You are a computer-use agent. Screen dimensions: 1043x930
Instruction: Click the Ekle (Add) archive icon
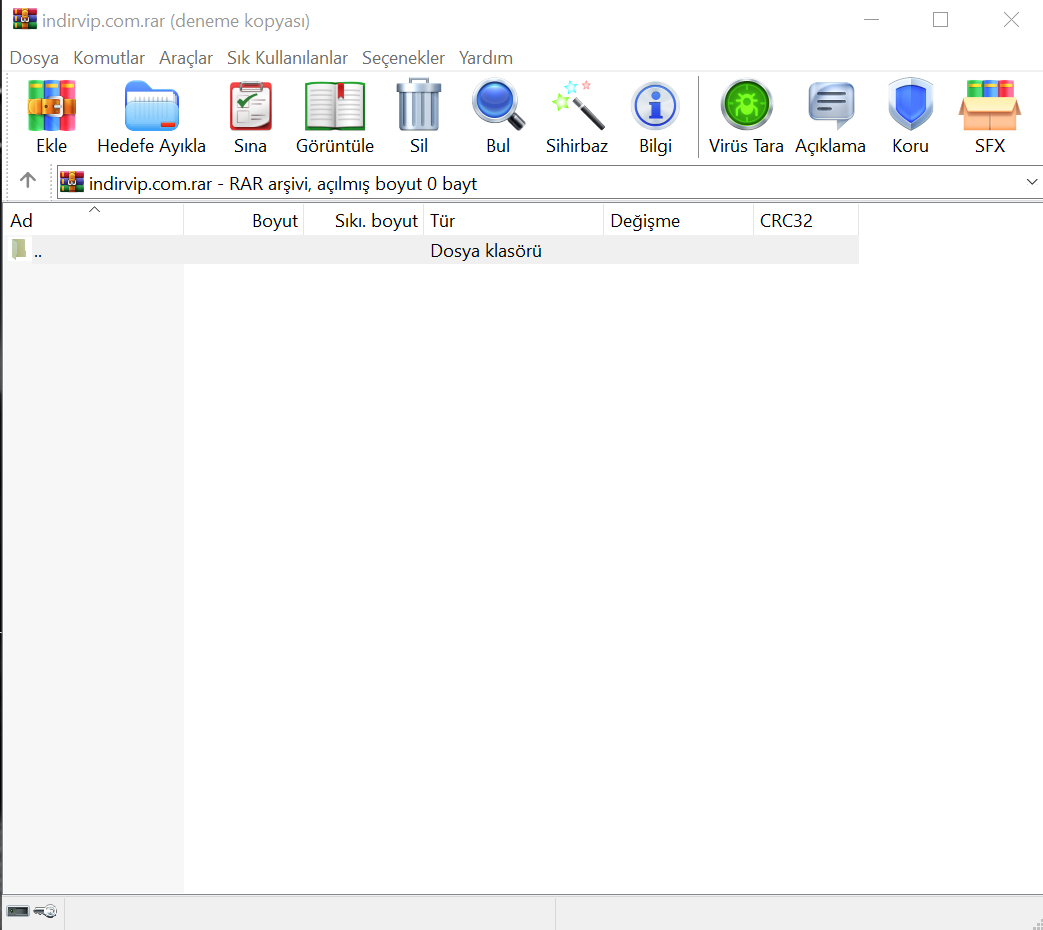[x=52, y=107]
